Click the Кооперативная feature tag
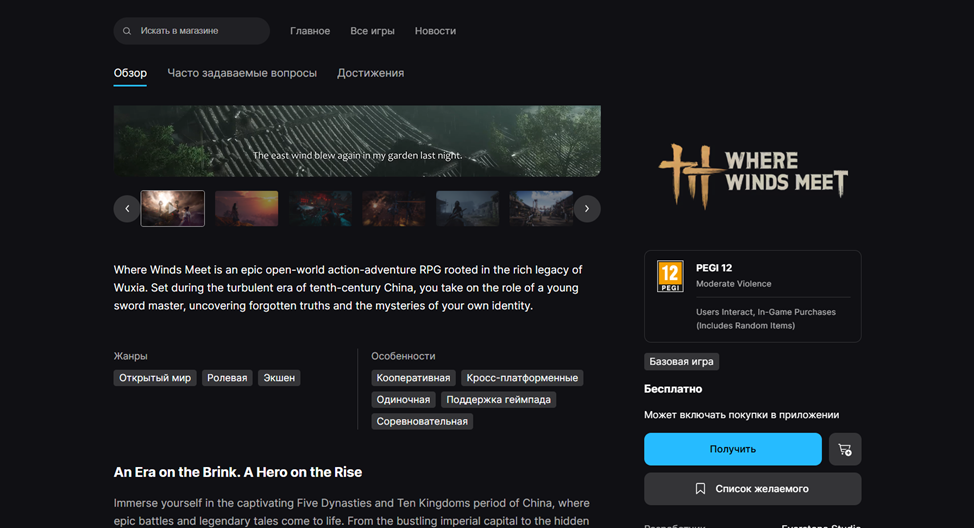The width and height of the screenshot is (974, 528). click(x=414, y=378)
